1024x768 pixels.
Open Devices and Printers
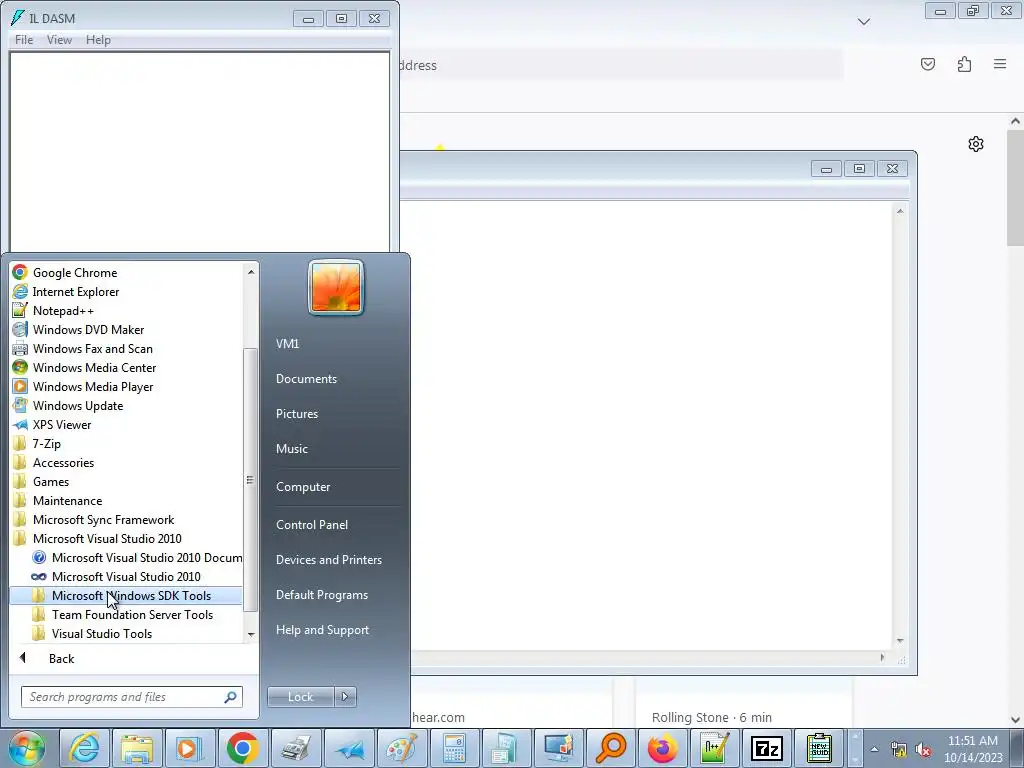(328, 560)
